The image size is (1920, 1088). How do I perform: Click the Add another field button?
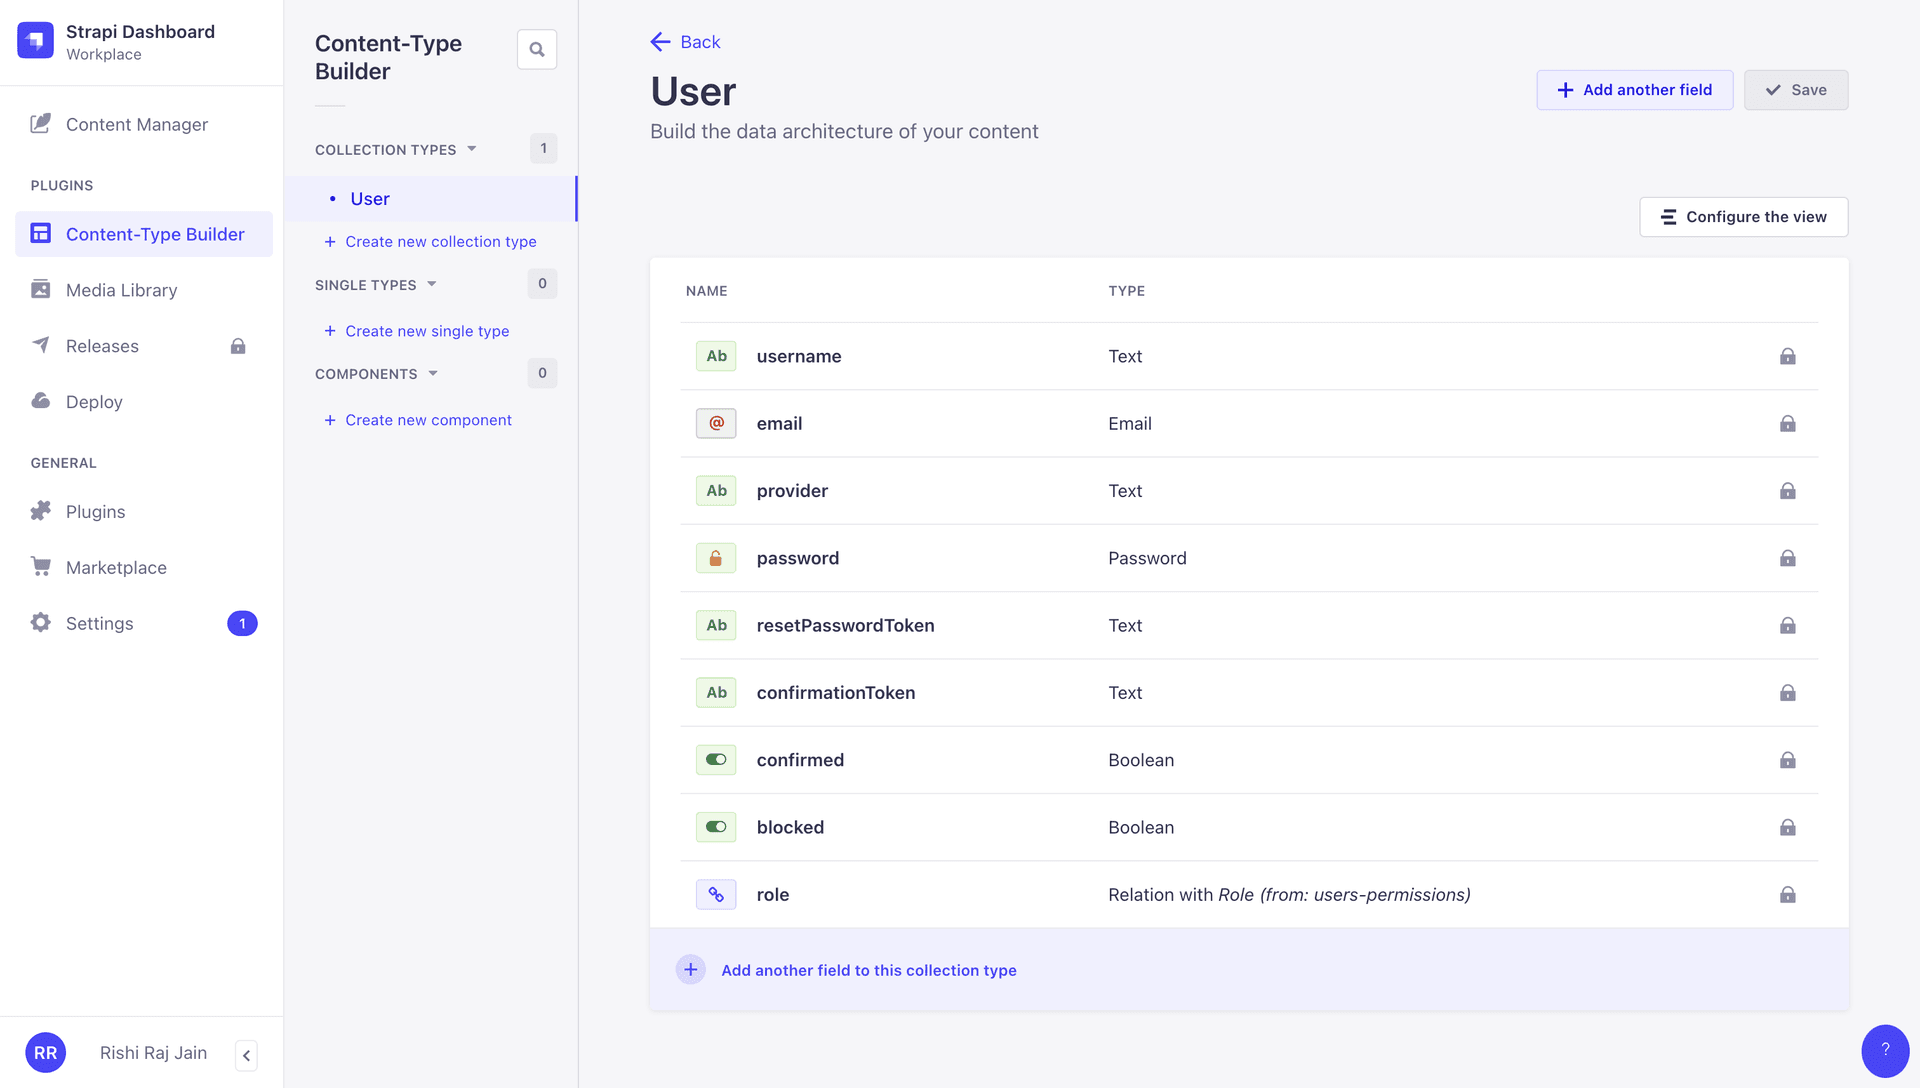(x=1634, y=89)
